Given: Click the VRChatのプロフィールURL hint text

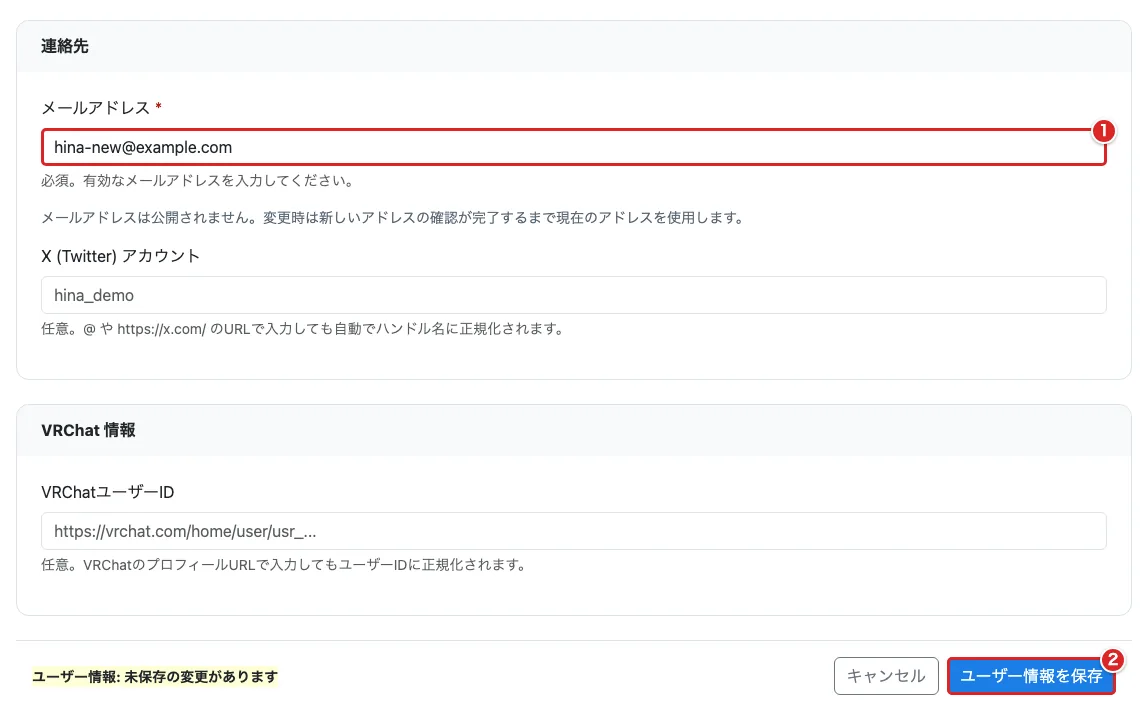Looking at the screenshot, I should click(x=284, y=564).
